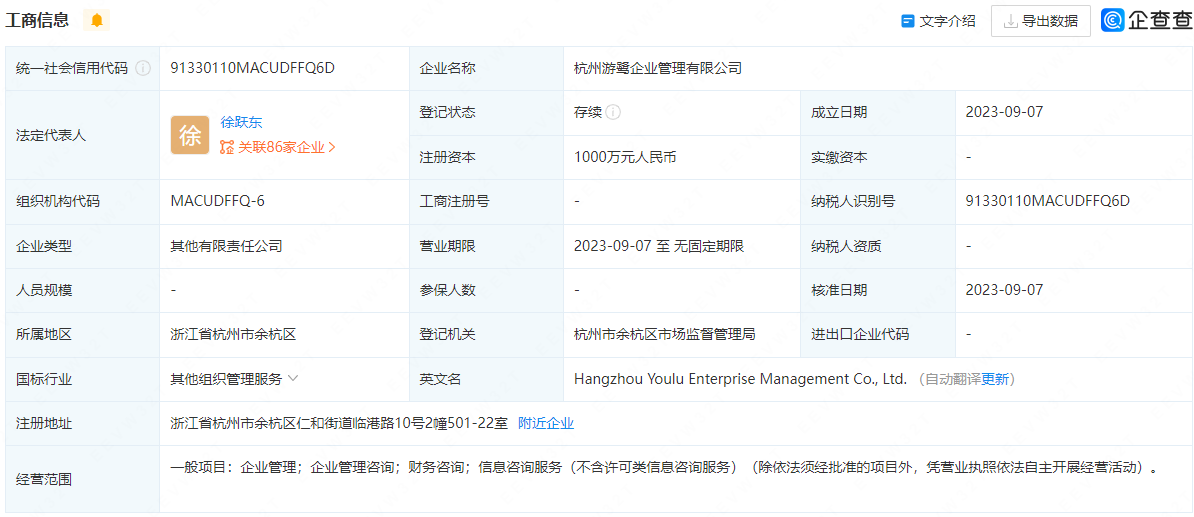The width and height of the screenshot is (1194, 517).
Task: Open legal representative 徐跃东 link
Action: [x=241, y=122]
